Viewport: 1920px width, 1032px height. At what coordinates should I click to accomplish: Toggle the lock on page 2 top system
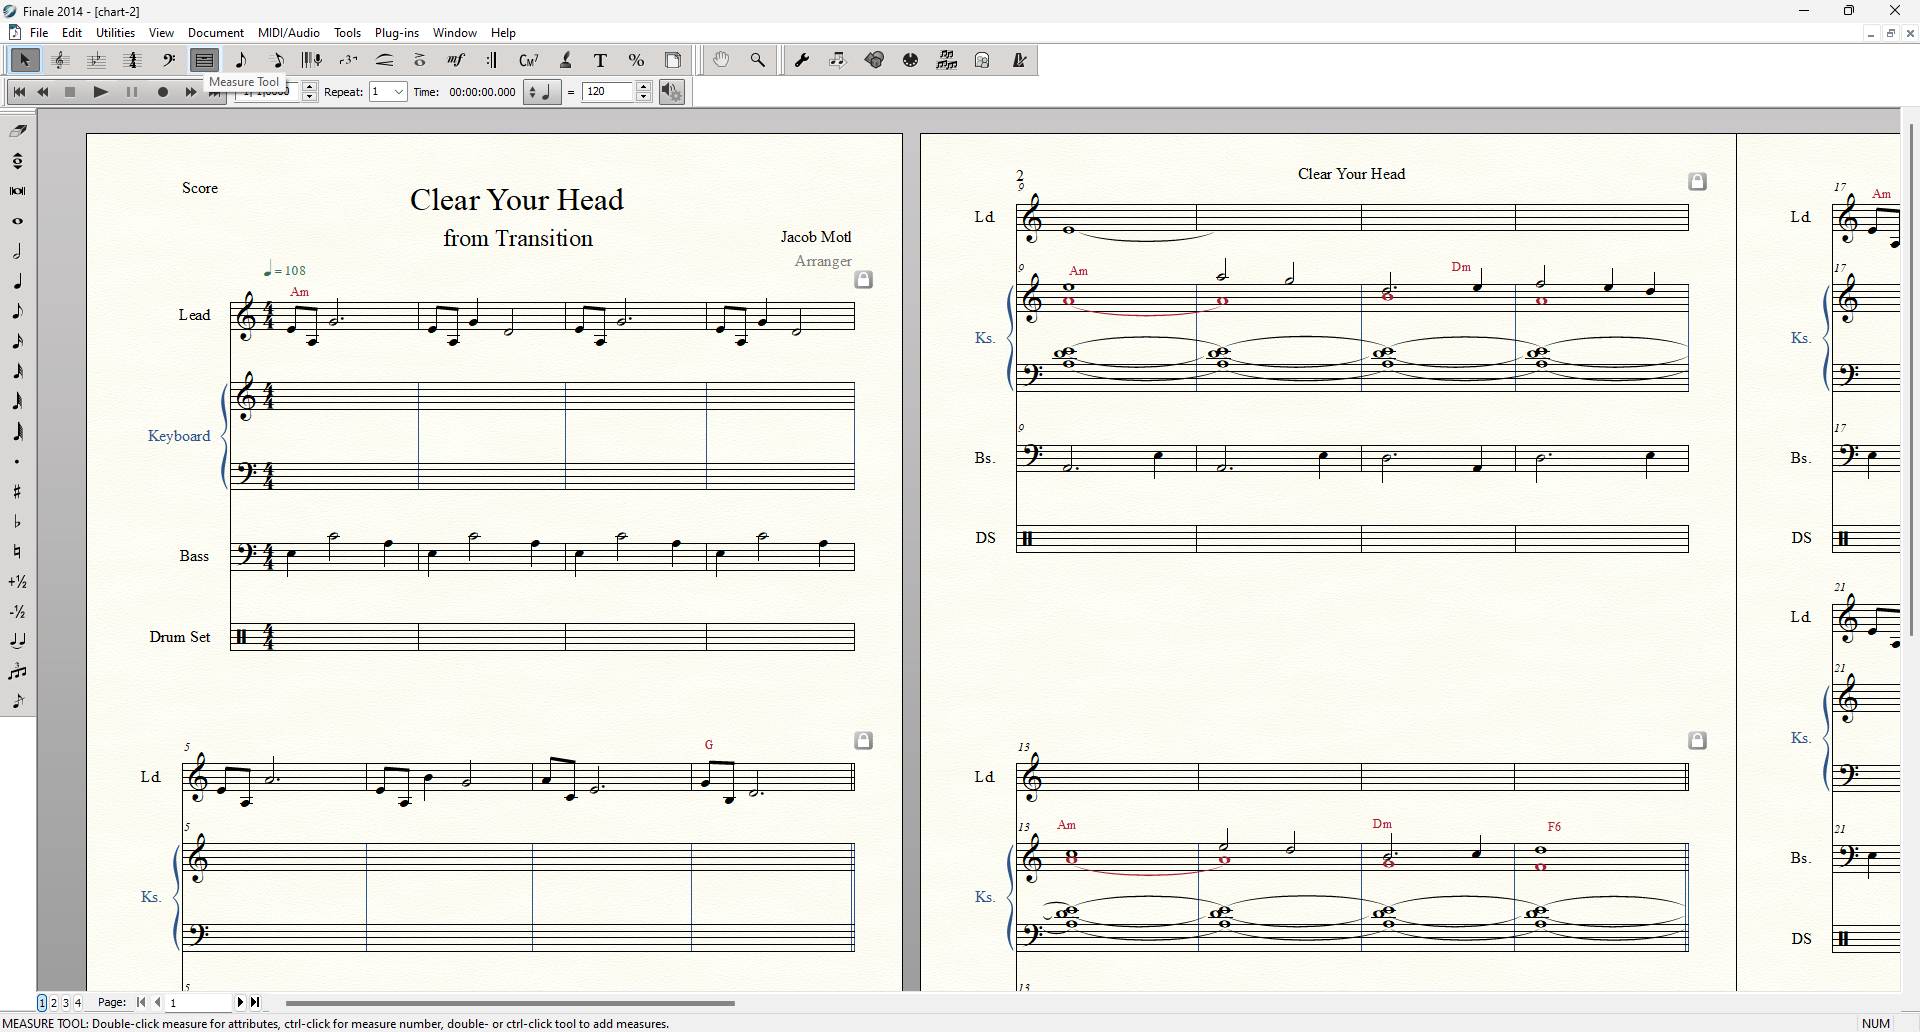coord(1698,182)
